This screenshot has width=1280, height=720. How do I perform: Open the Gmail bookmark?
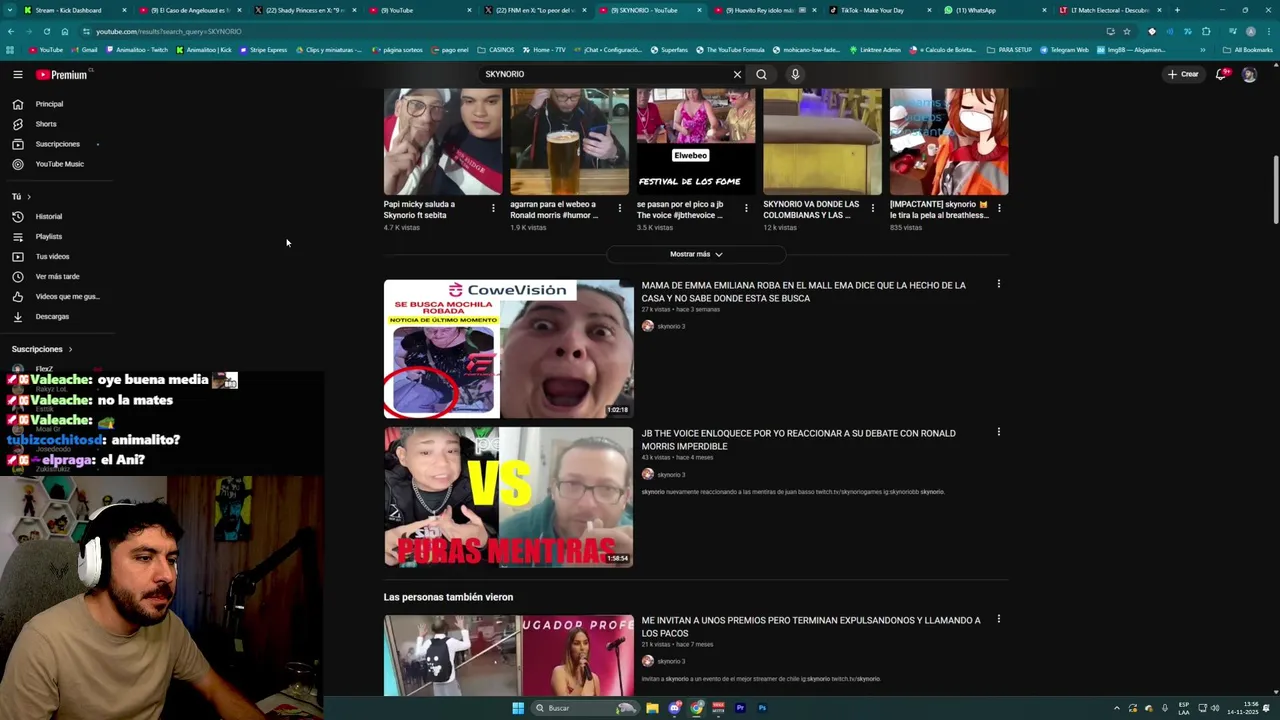tap(84, 50)
